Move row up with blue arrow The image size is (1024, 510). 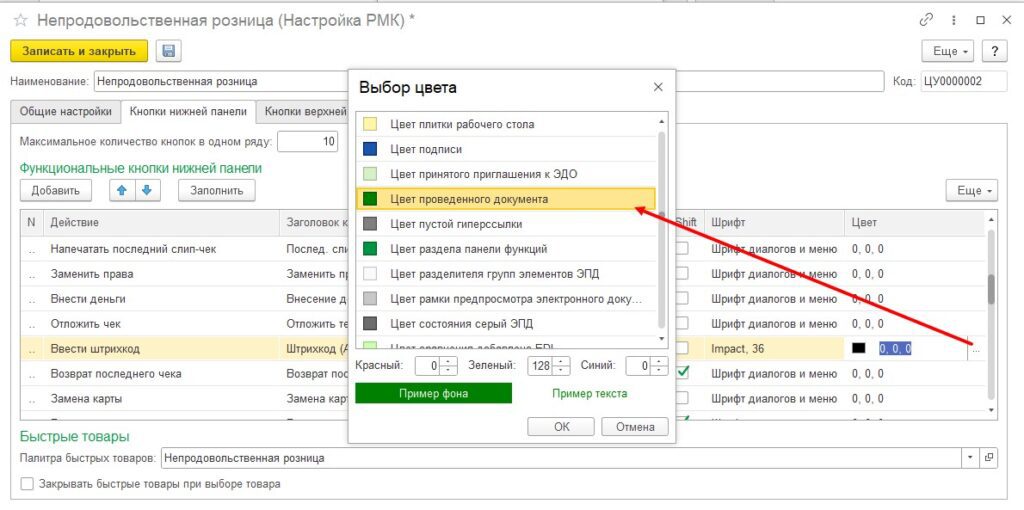point(123,190)
